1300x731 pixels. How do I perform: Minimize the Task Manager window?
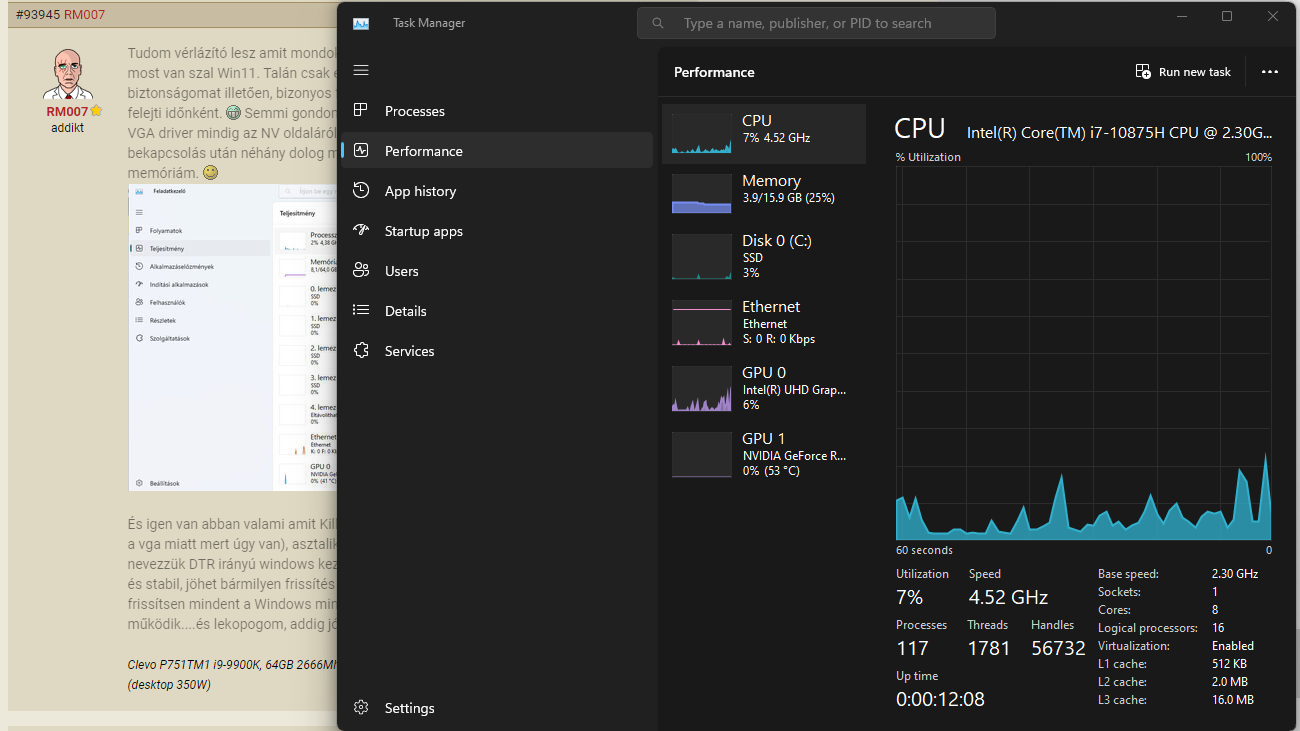(x=1181, y=16)
